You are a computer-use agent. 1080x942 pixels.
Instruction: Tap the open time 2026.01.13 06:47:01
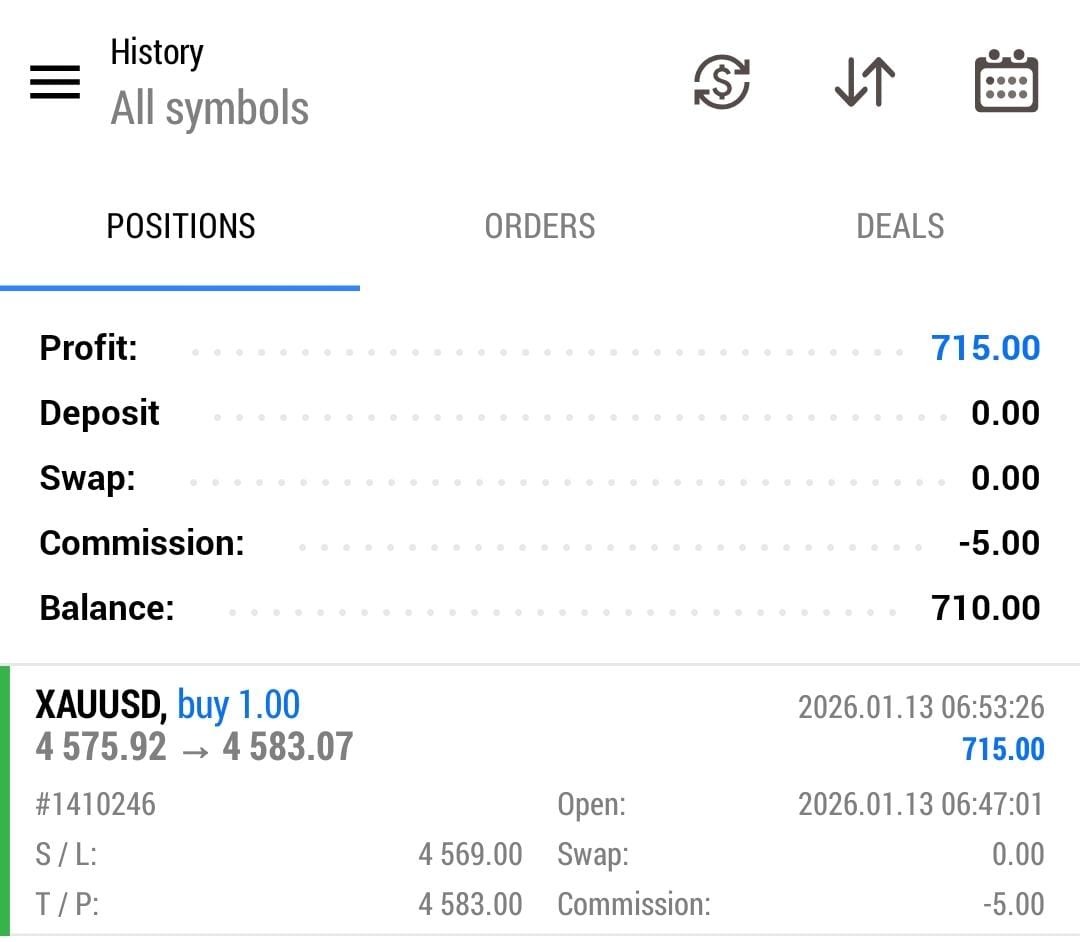[x=921, y=804]
